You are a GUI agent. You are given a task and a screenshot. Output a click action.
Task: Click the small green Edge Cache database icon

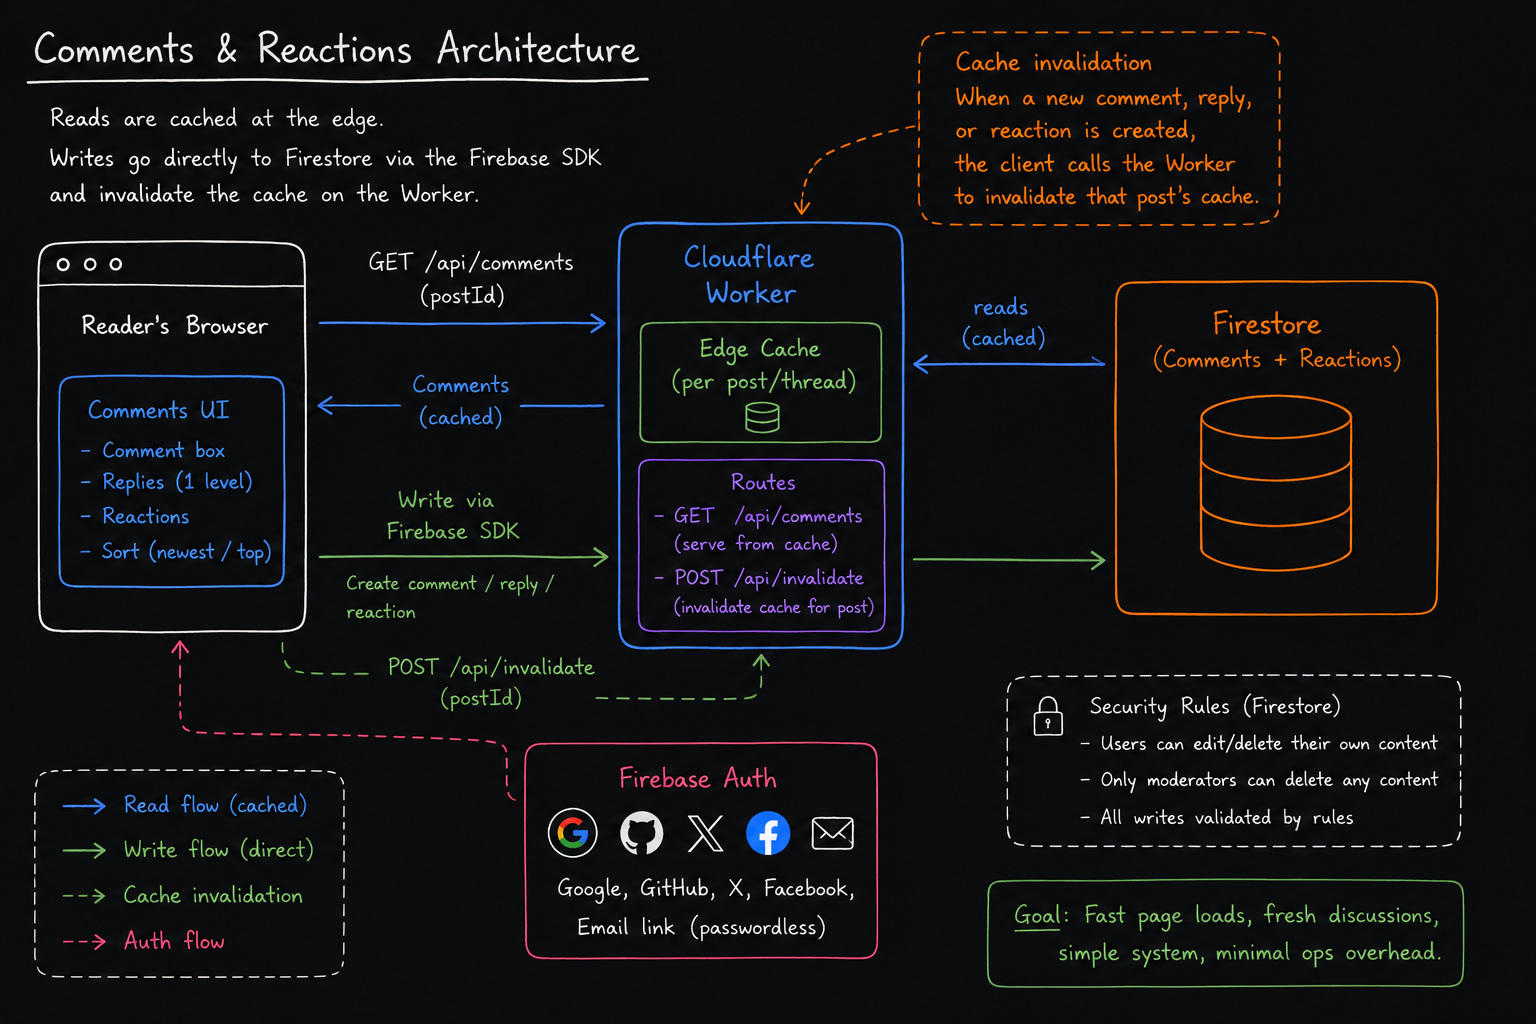click(762, 417)
